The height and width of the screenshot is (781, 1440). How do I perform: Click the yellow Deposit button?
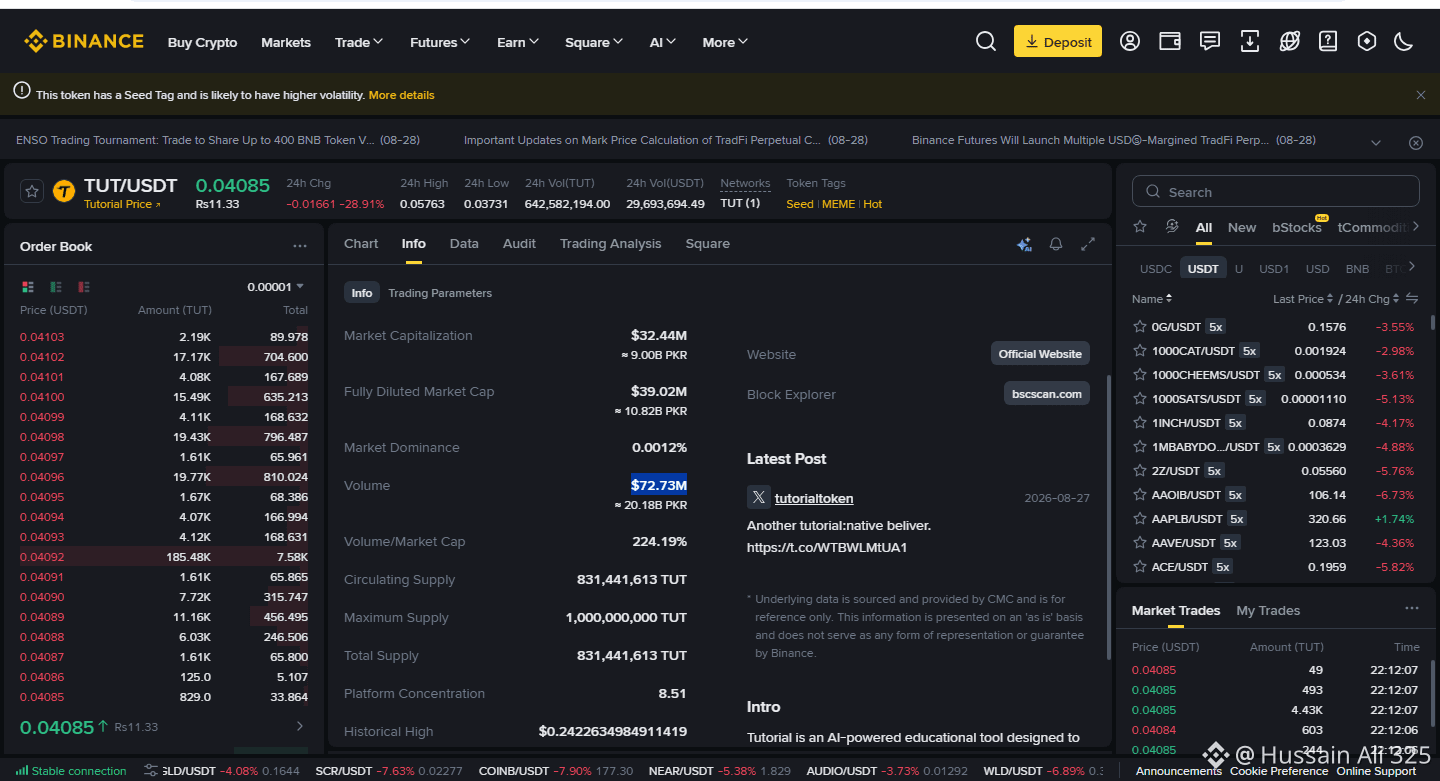[1058, 42]
